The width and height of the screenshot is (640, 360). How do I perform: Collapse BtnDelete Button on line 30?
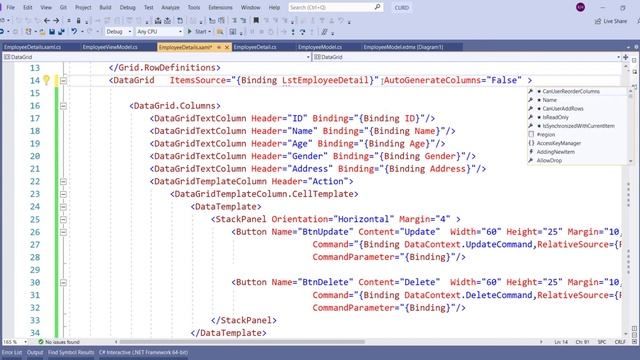[x=63, y=282]
